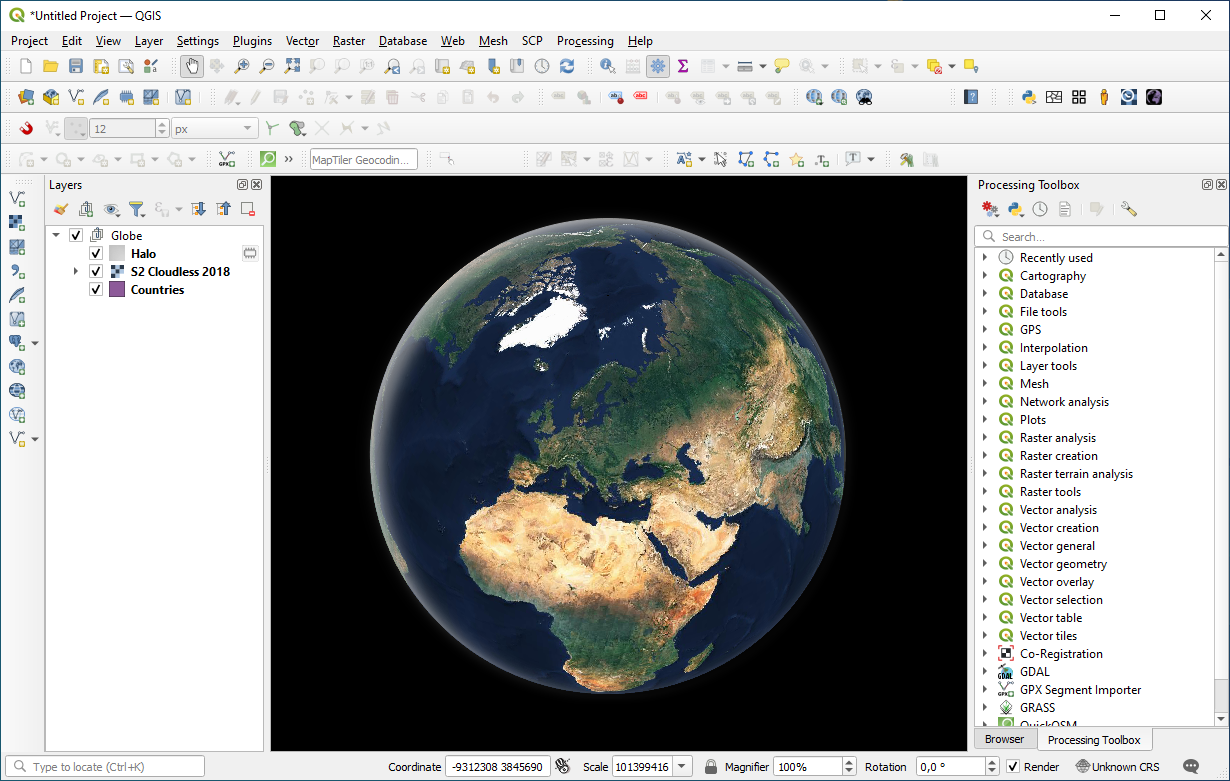
Task: Collapse the Globe group
Action: coord(57,234)
